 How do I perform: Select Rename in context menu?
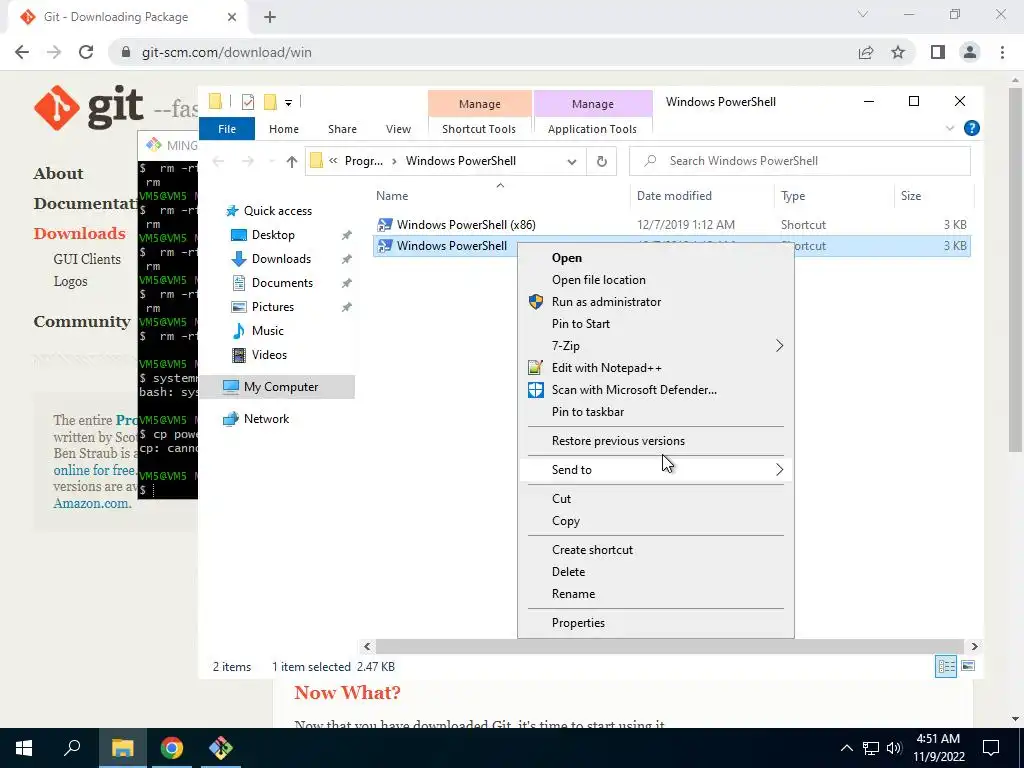click(573, 594)
